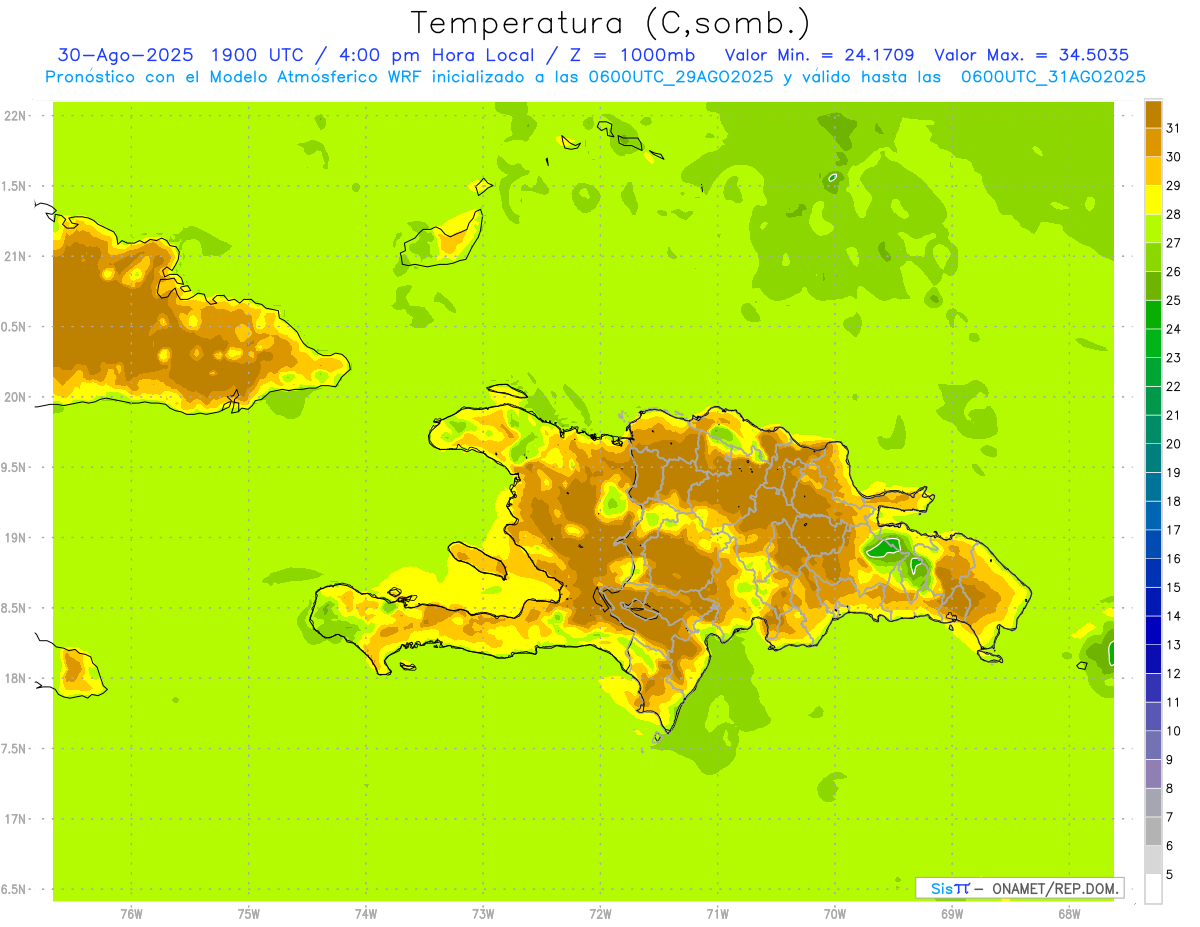Click the 'Valor Min. = 24.1709' readout

tap(819, 55)
